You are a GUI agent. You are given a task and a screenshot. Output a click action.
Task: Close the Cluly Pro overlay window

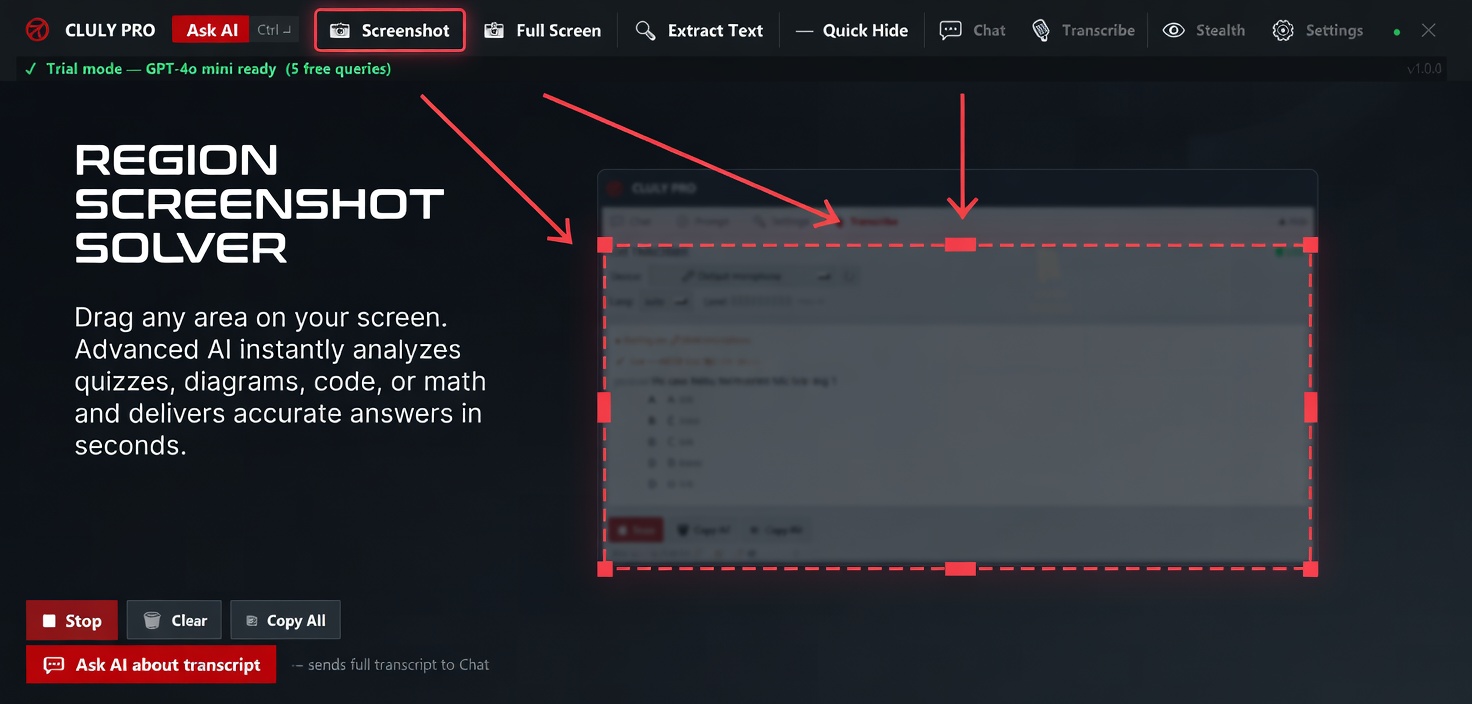pos(1429,30)
